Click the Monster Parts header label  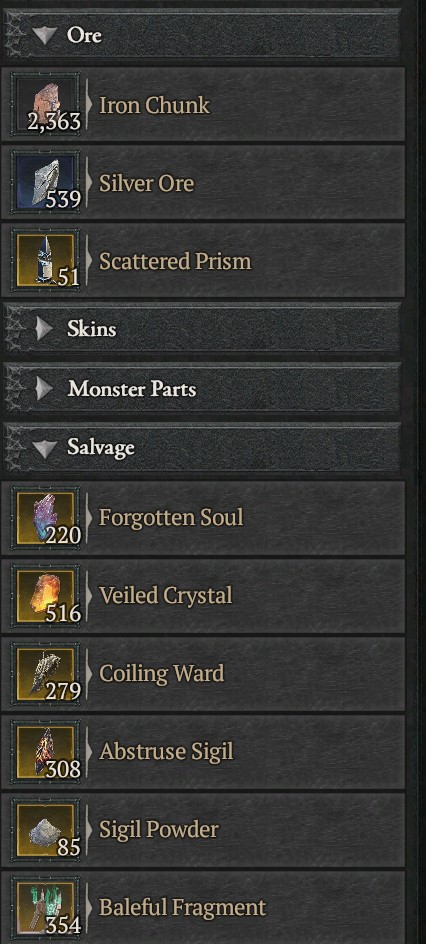pos(132,389)
